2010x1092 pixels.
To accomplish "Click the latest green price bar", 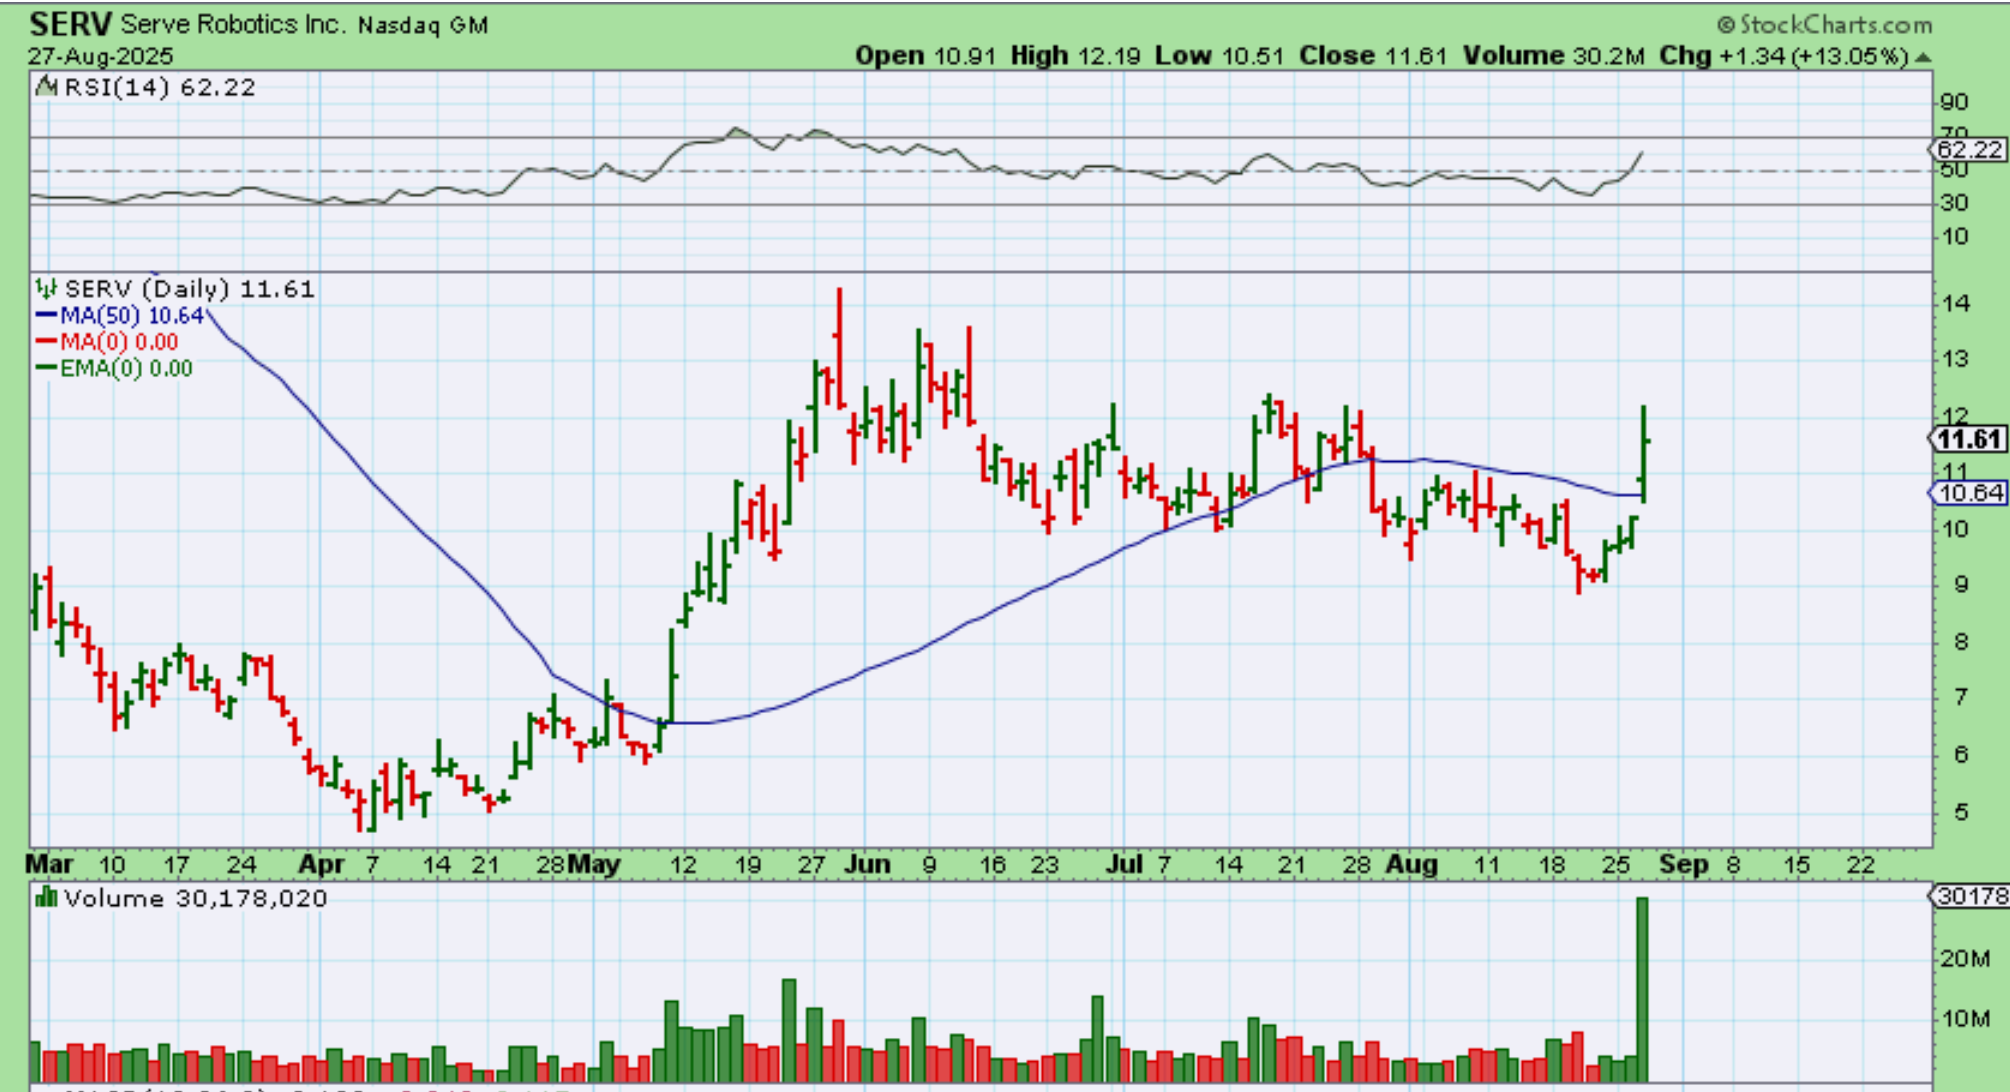I will point(1643,455).
